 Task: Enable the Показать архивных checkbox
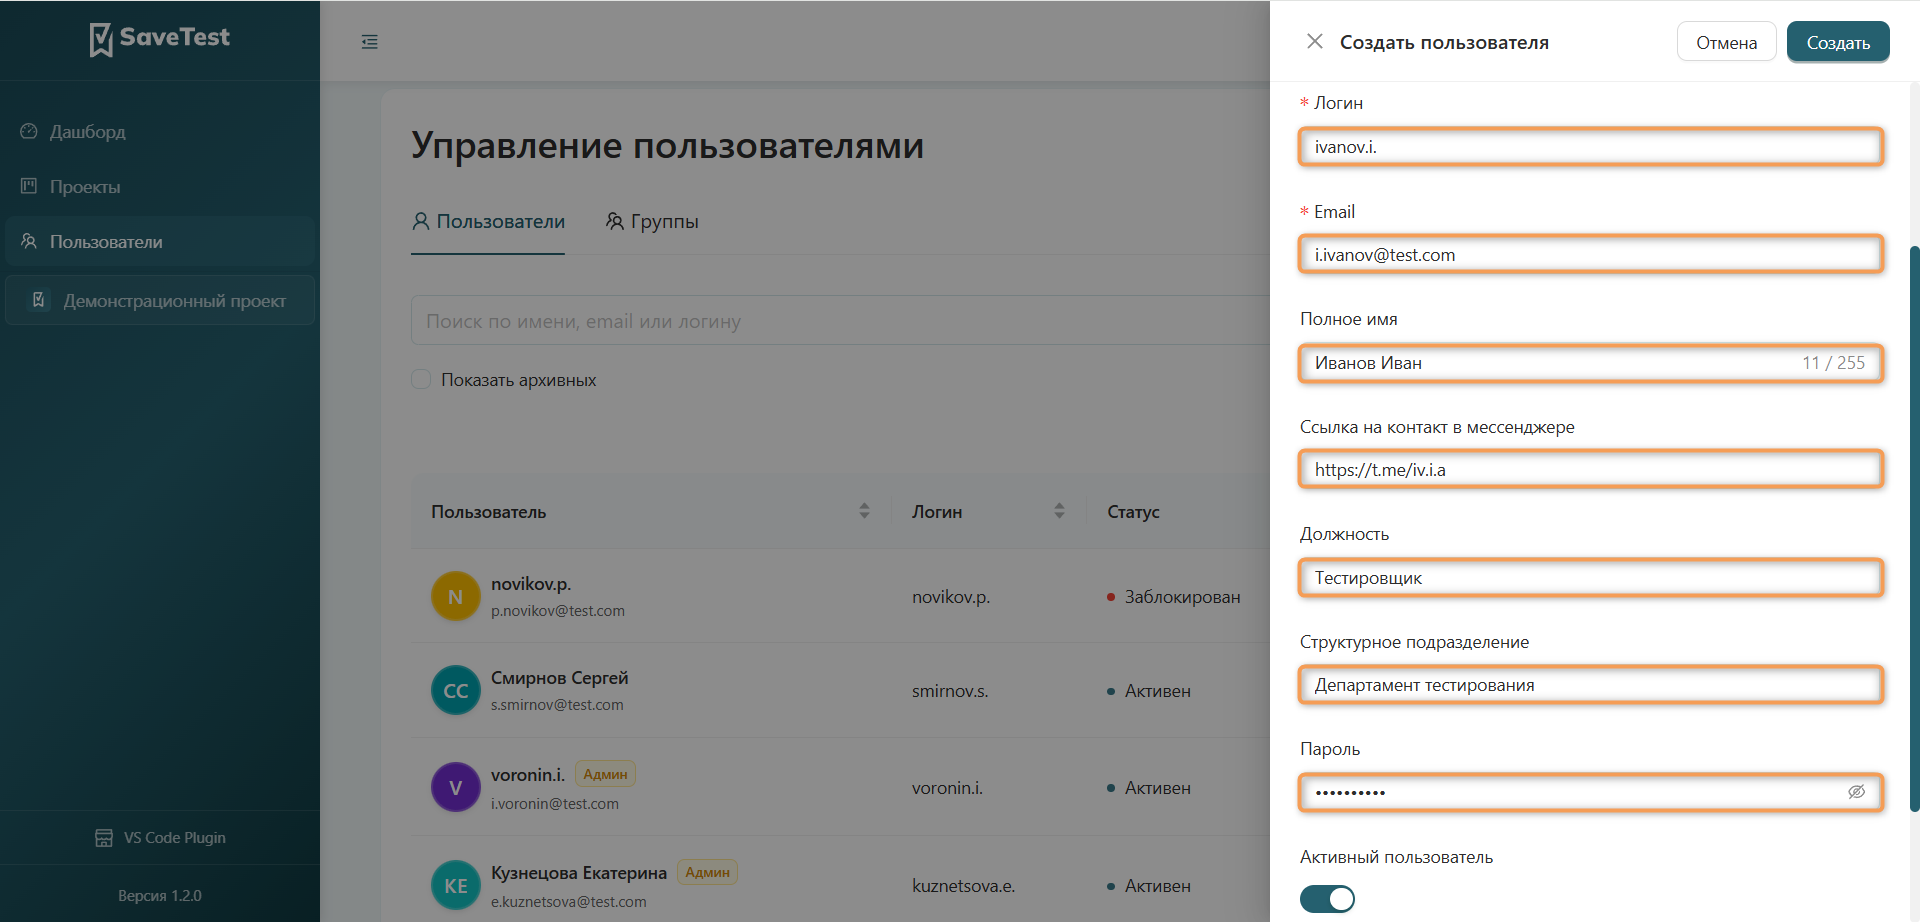point(421,379)
